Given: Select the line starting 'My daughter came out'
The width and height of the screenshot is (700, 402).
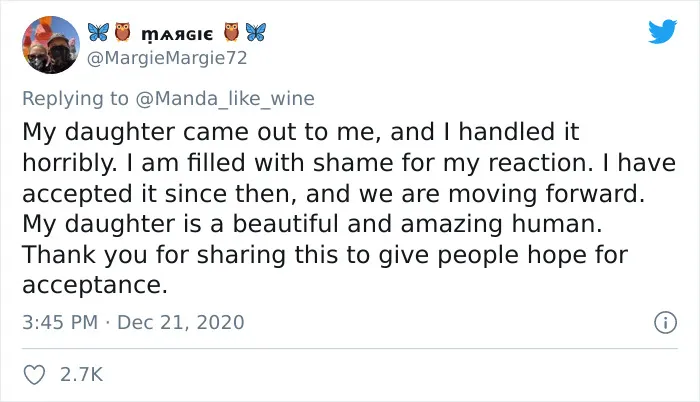Looking at the screenshot, I should (301, 132).
